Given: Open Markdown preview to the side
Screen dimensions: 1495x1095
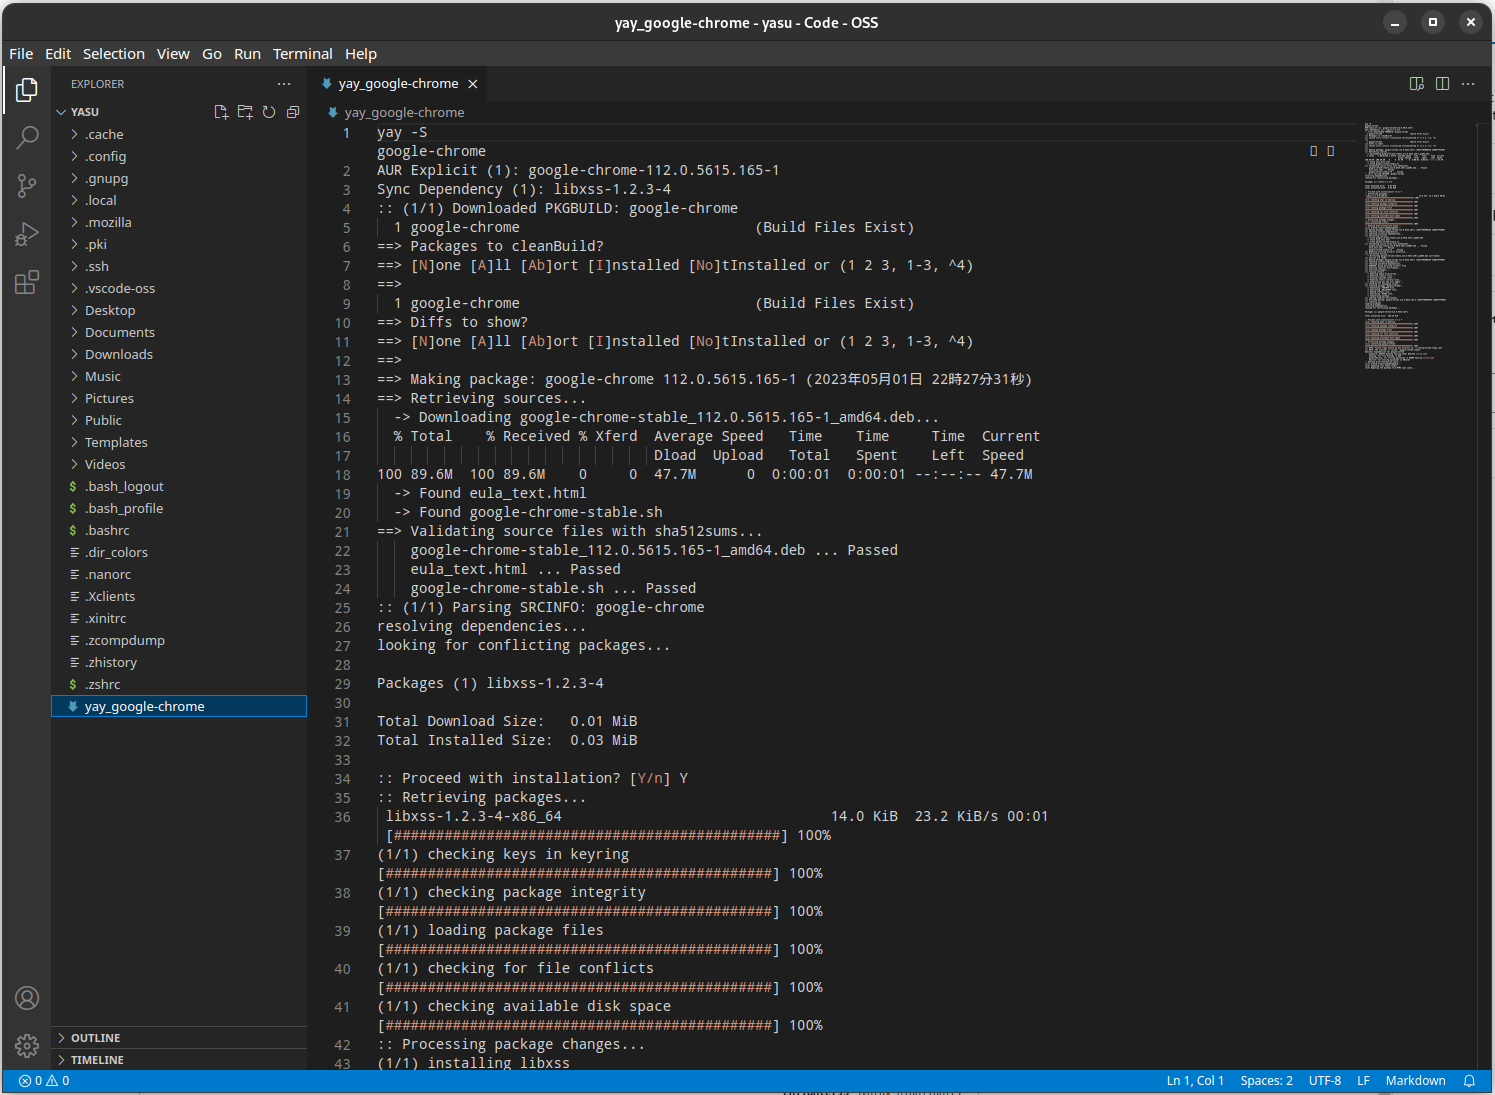Looking at the screenshot, I should pyautogui.click(x=1417, y=83).
